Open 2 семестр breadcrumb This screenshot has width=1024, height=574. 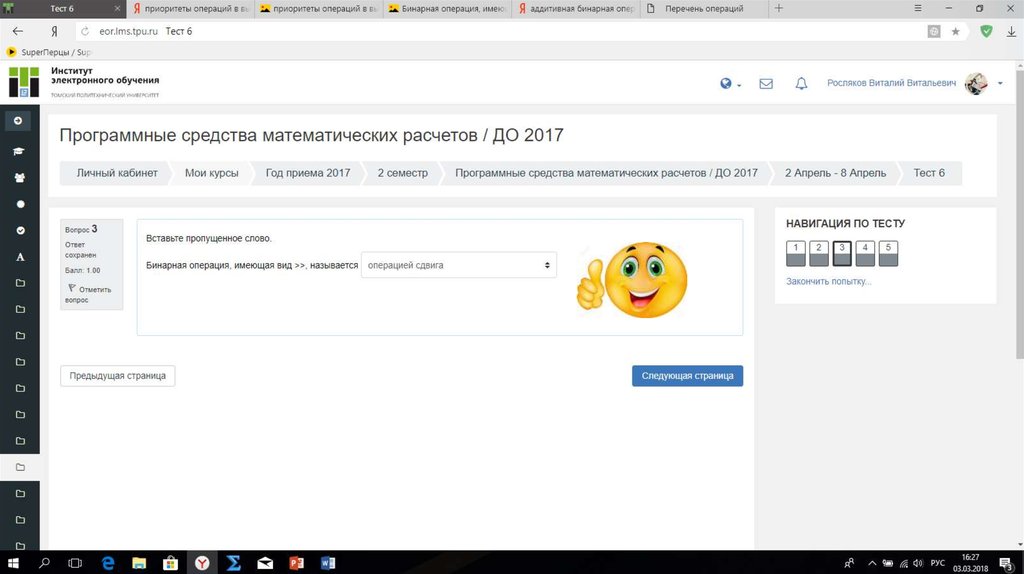point(402,173)
